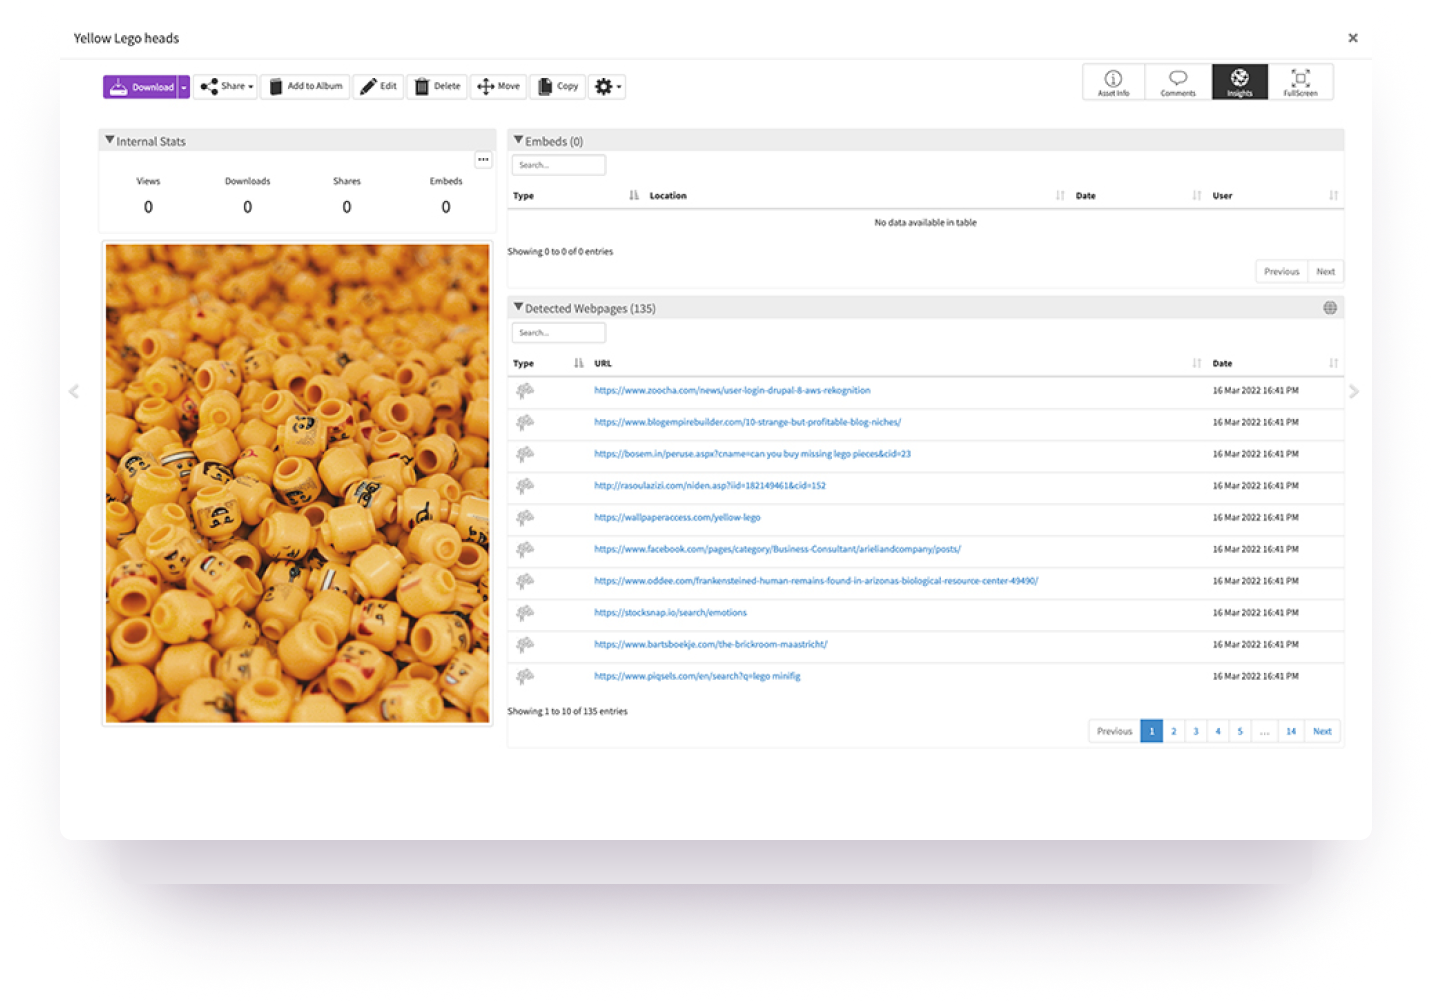Go to the next asset arrow
Image resolution: width=1432 pixels, height=1004 pixels.
[x=1354, y=392]
